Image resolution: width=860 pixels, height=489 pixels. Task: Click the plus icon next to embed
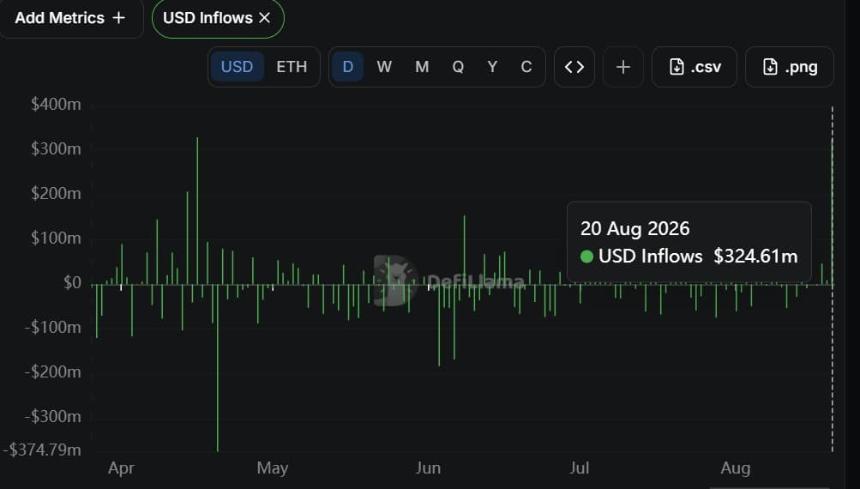click(x=623, y=67)
